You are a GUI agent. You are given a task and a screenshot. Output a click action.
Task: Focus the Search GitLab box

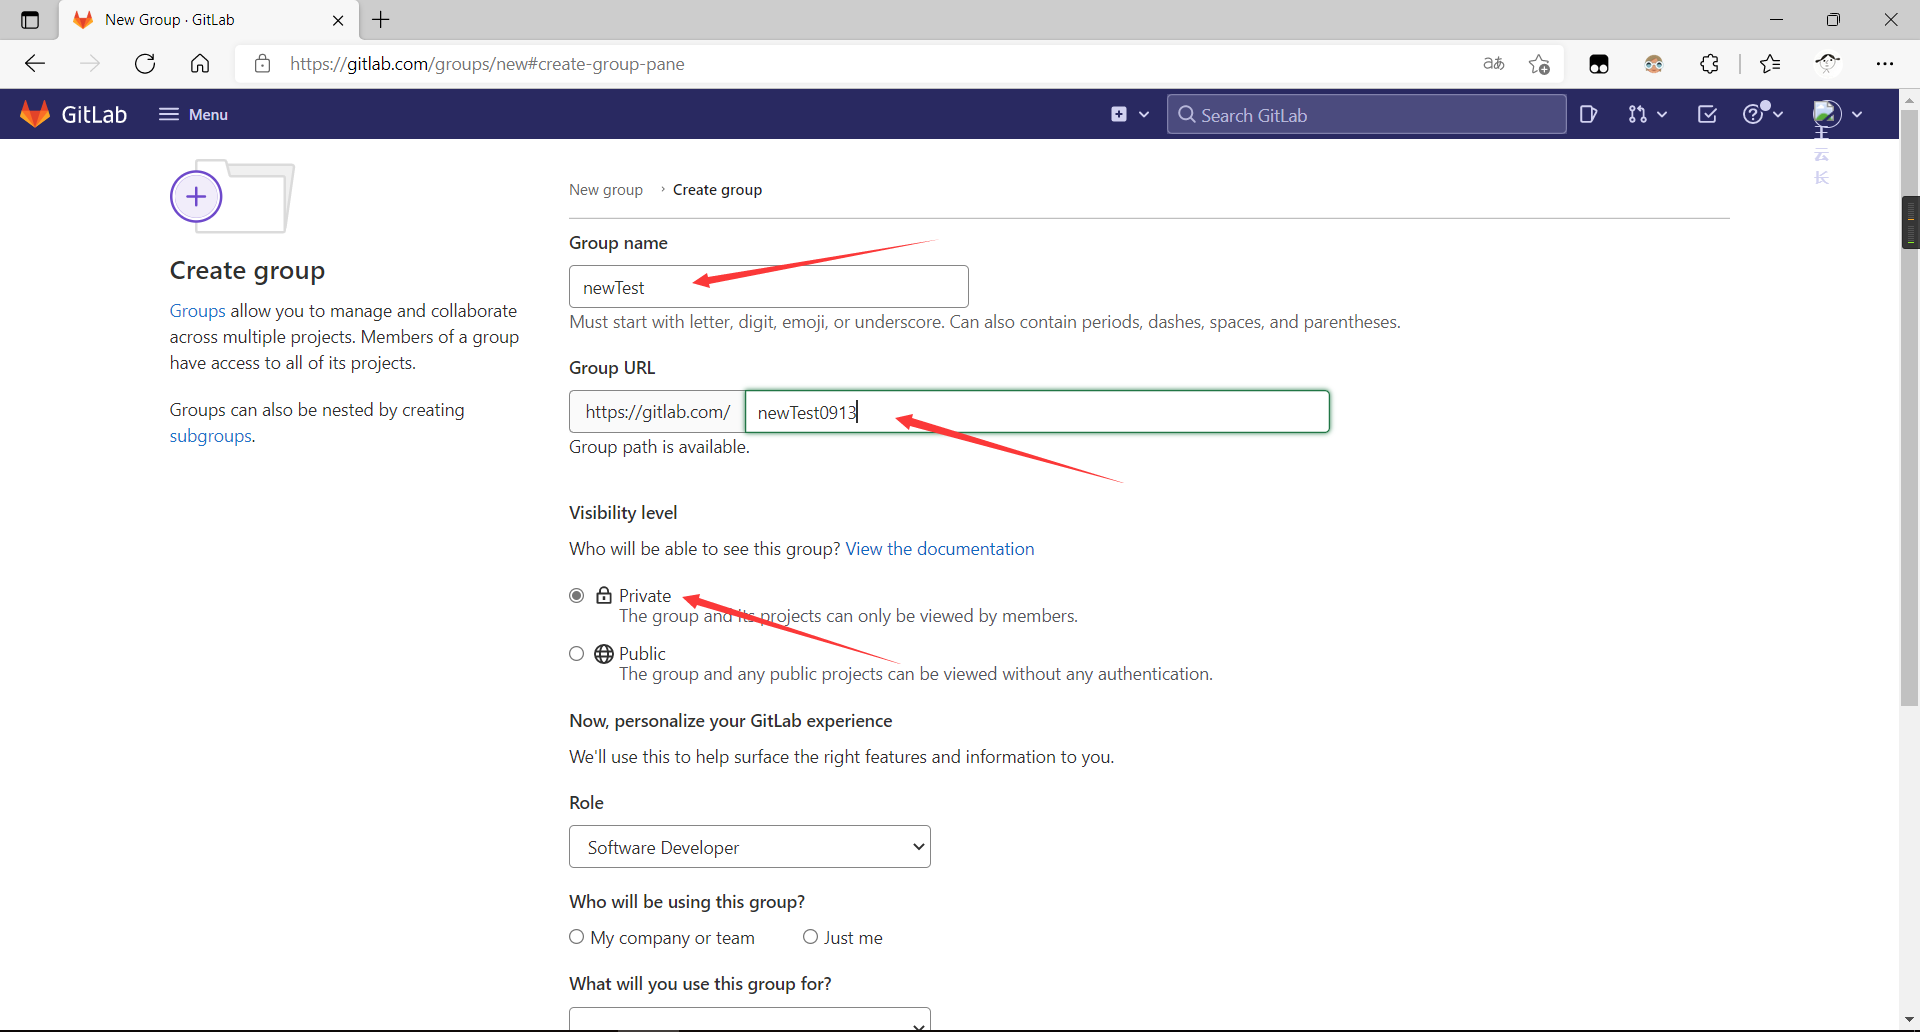coord(1366,114)
